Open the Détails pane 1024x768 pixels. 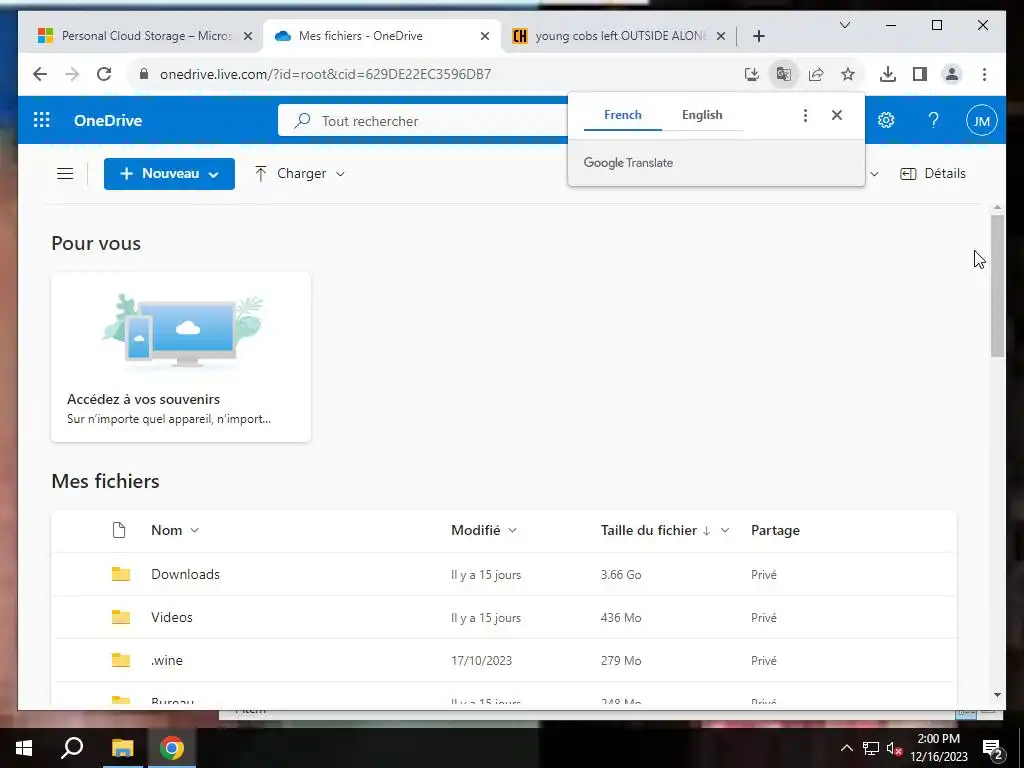(933, 174)
